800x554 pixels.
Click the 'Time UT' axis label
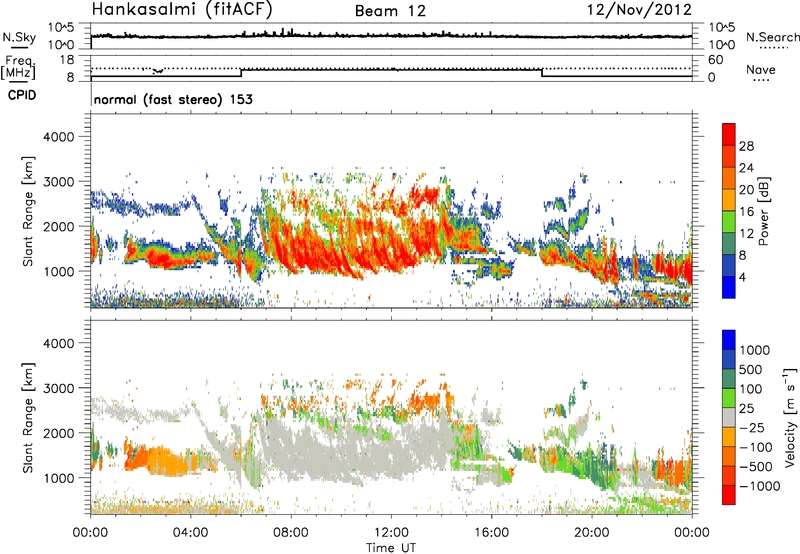[x=391, y=548]
